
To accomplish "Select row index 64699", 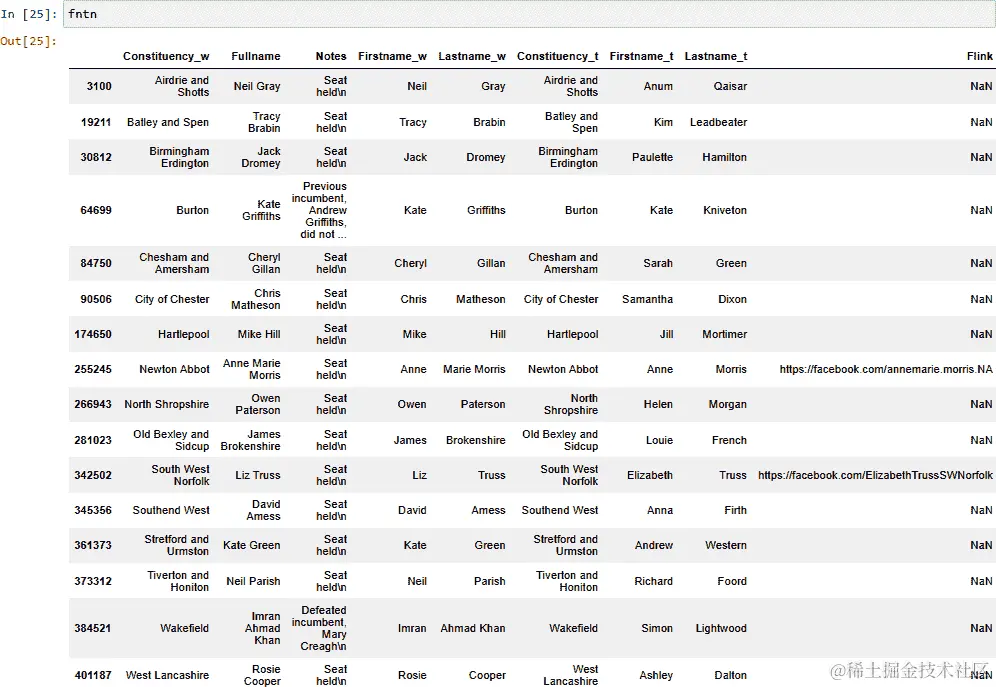I will click(x=96, y=210).
